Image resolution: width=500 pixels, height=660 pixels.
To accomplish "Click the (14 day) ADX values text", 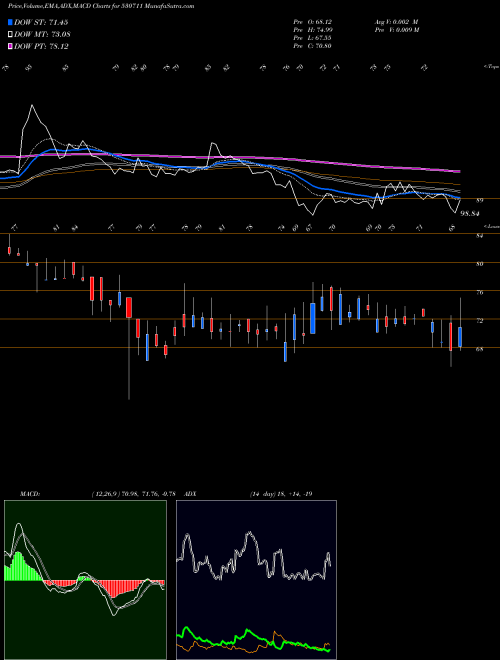I will tap(280, 494).
